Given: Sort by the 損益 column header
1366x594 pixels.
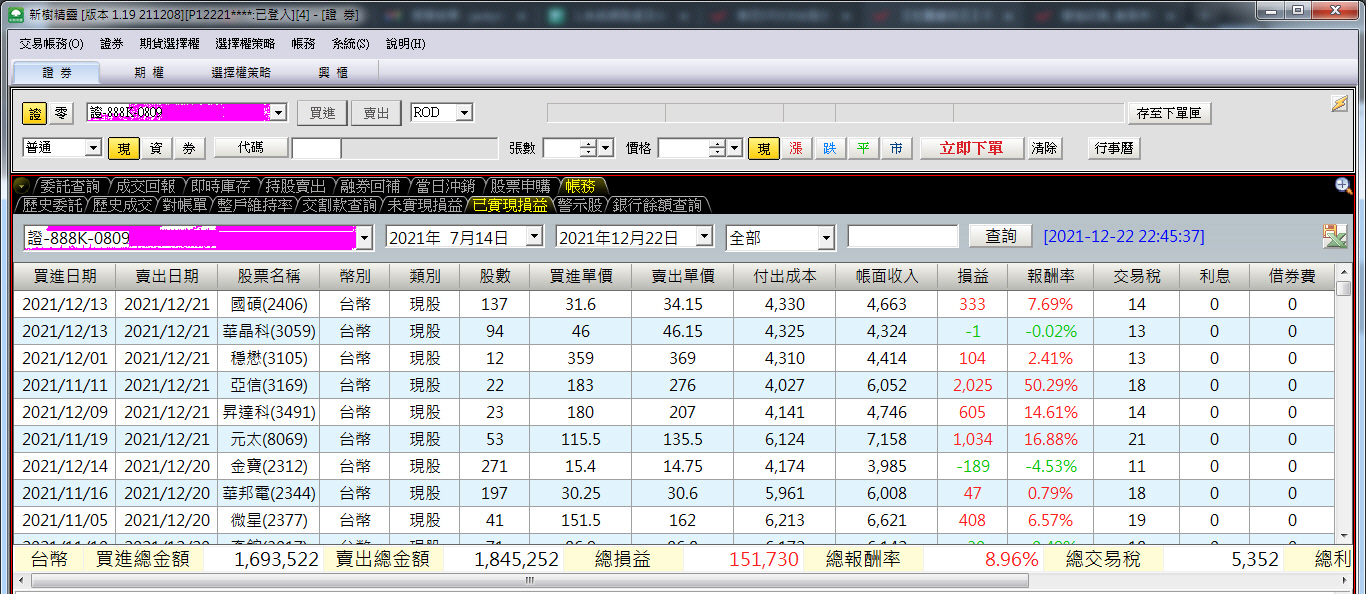Looking at the screenshot, I should click(x=971, y=276).
